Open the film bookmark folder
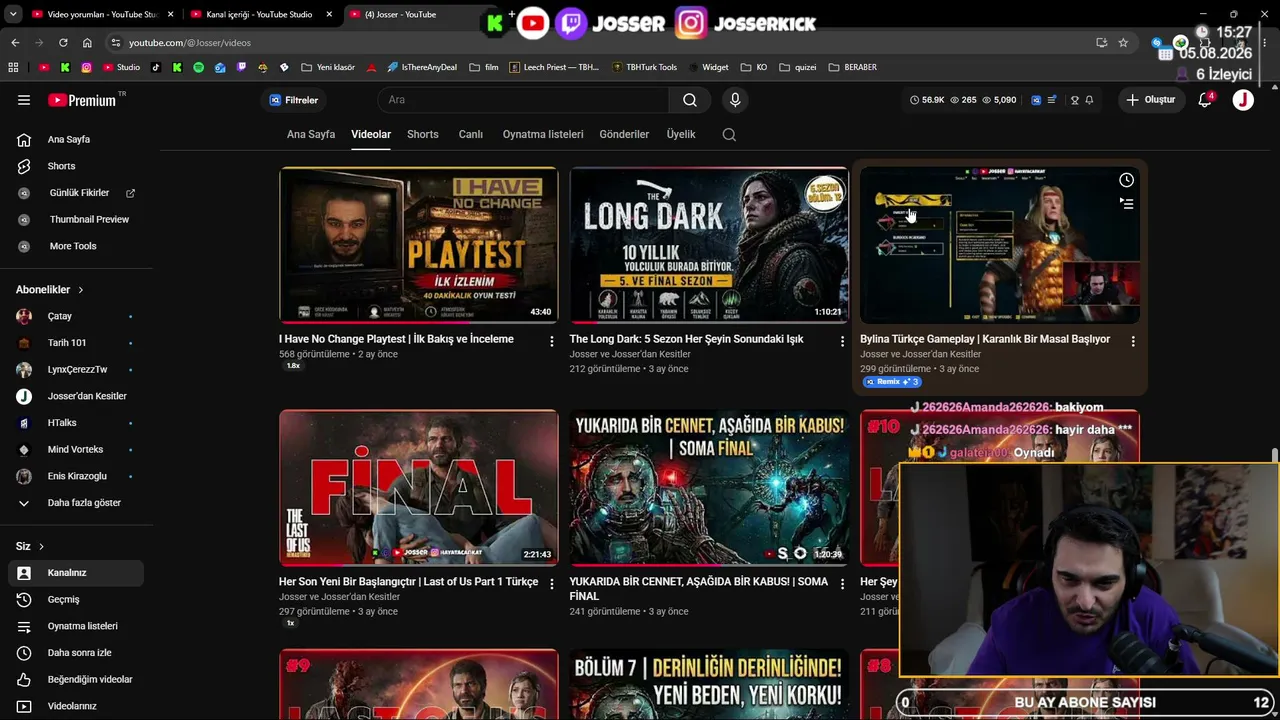Image resolution: width=1280 pixels, height=720 pixels. (x=484, y=68)
